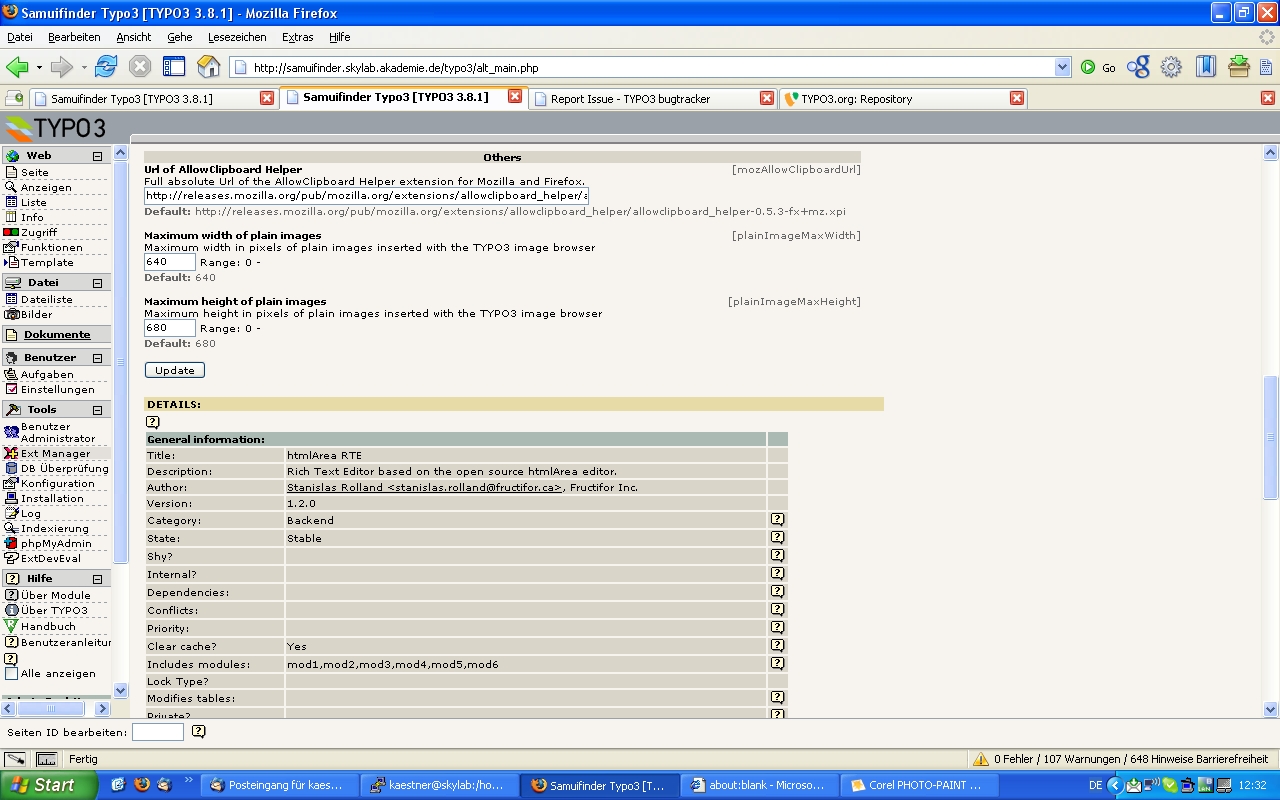Screen dimensions: 1280x800
Task: Open Benutzer Administrator tool
Action: (x=58, y=432)
